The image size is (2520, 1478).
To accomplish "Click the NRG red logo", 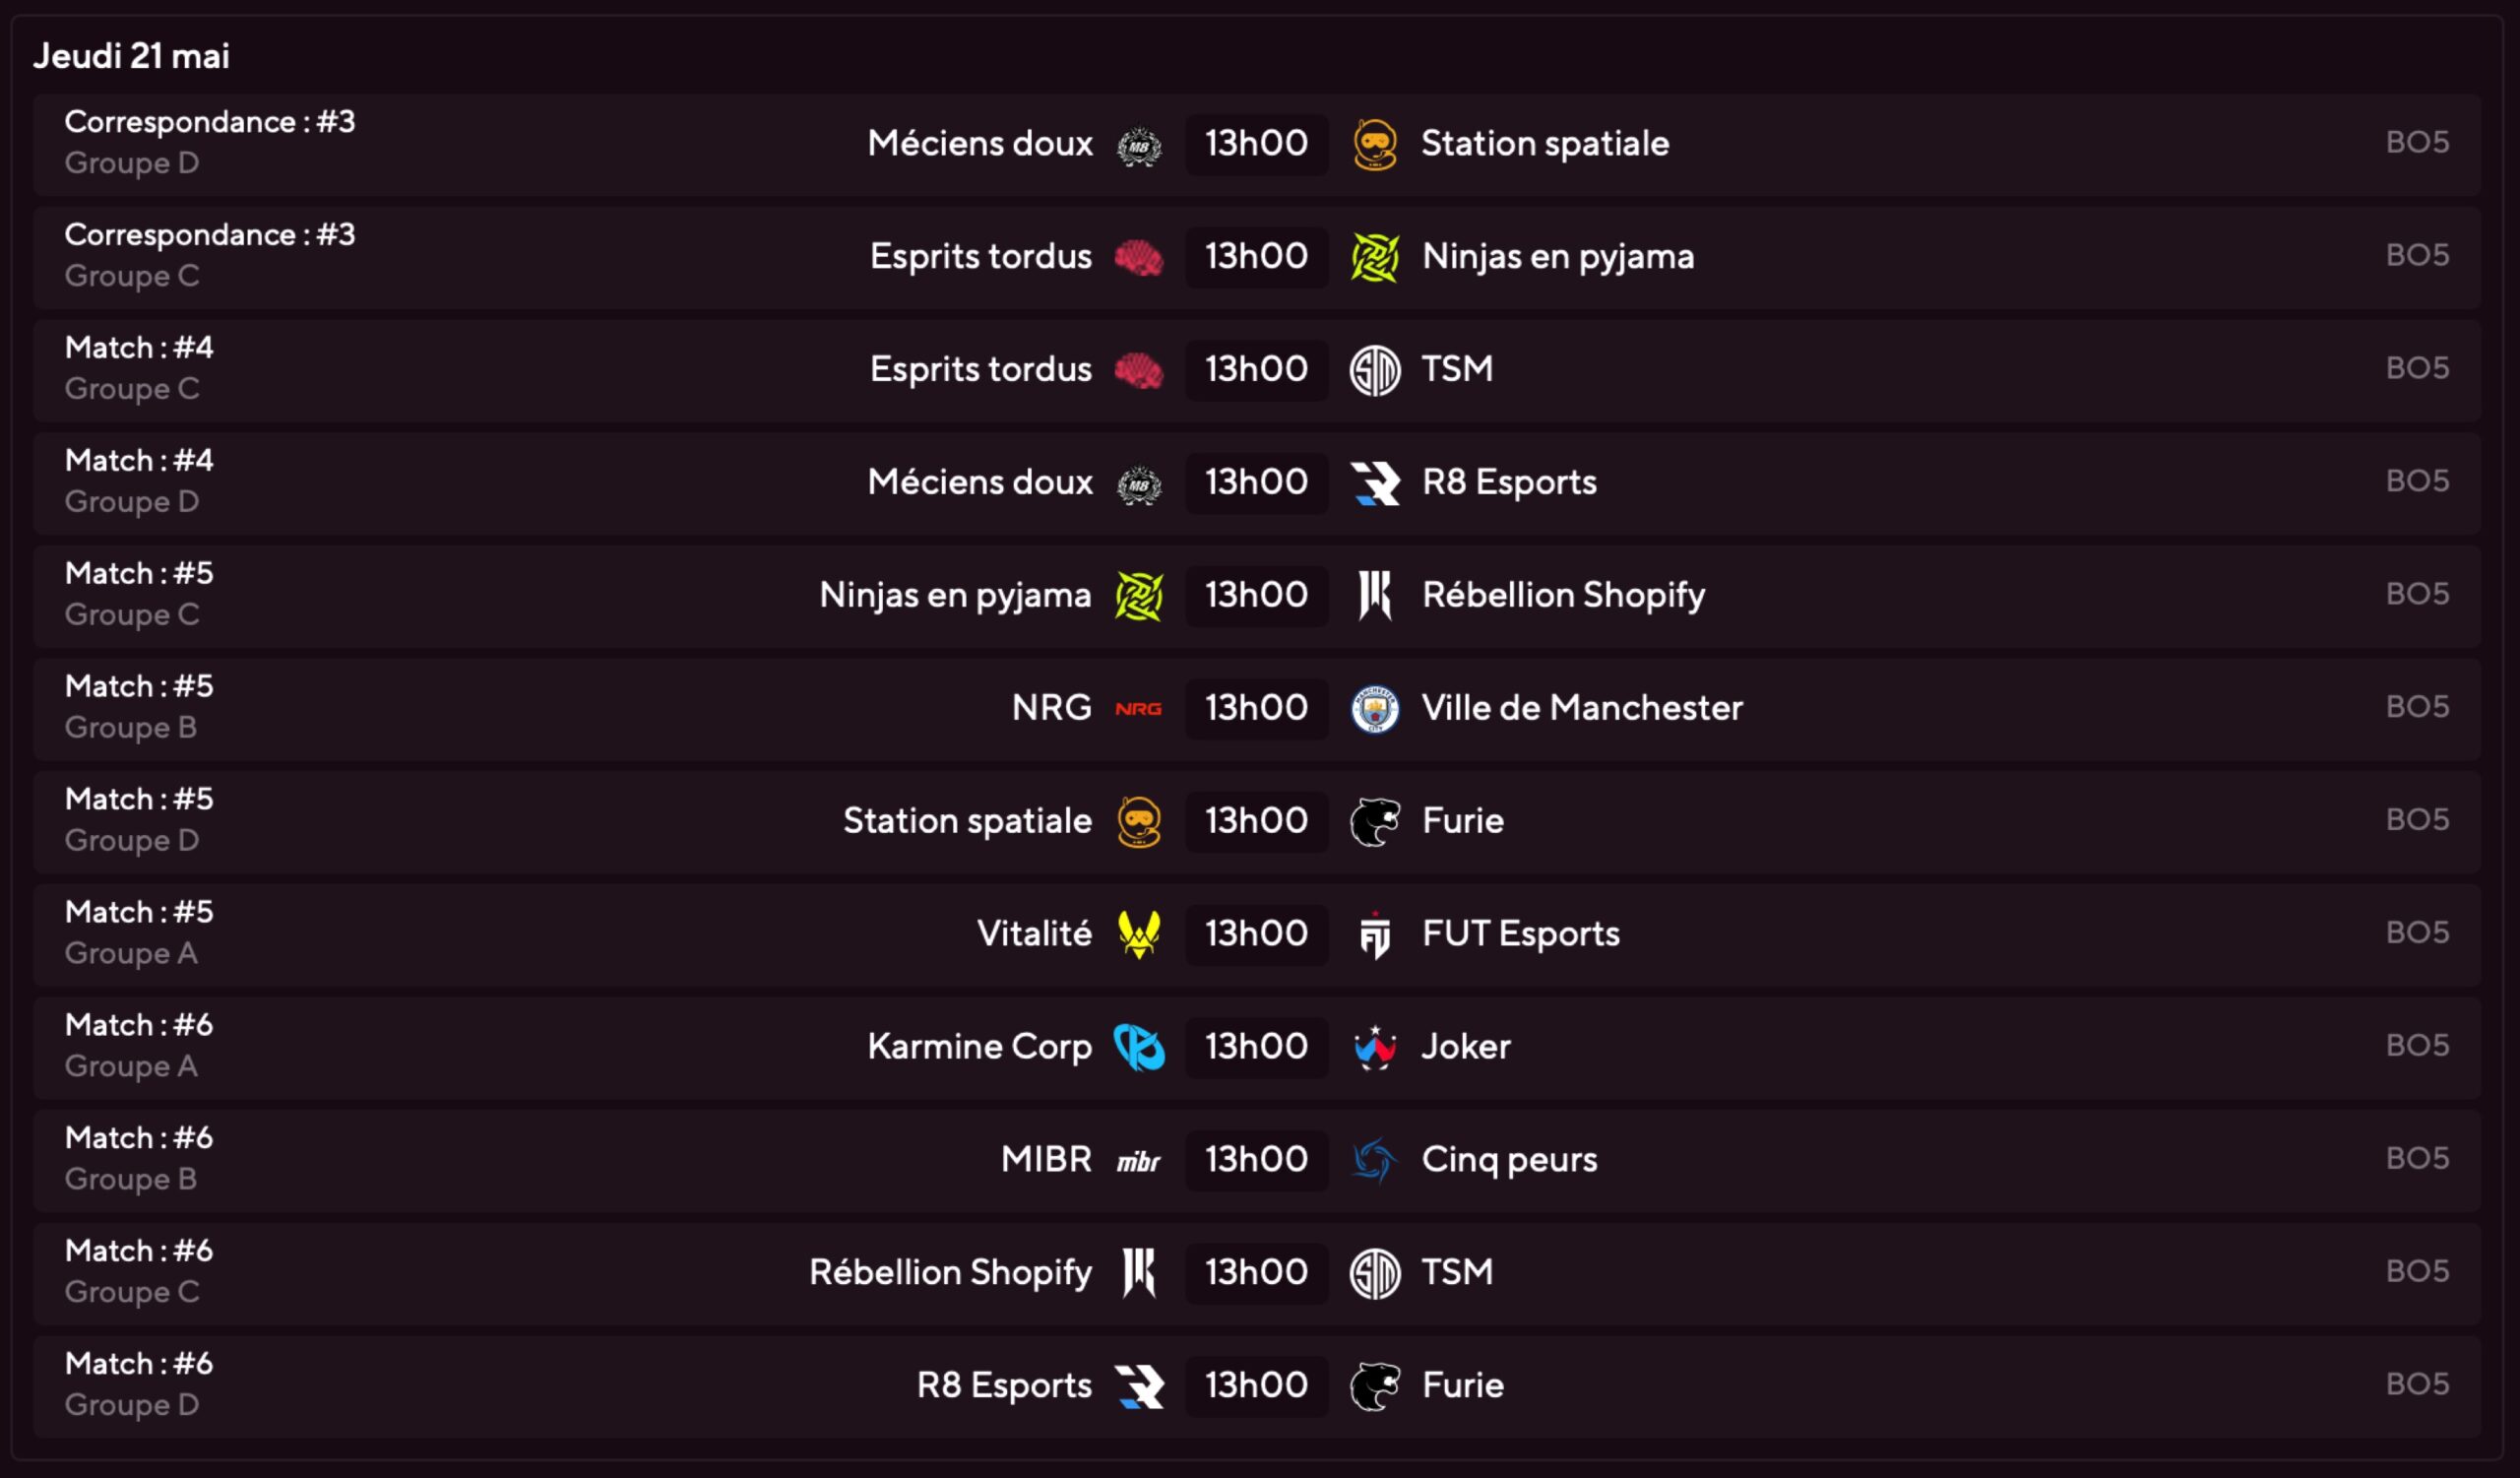I will click(x=1139, y=709).
